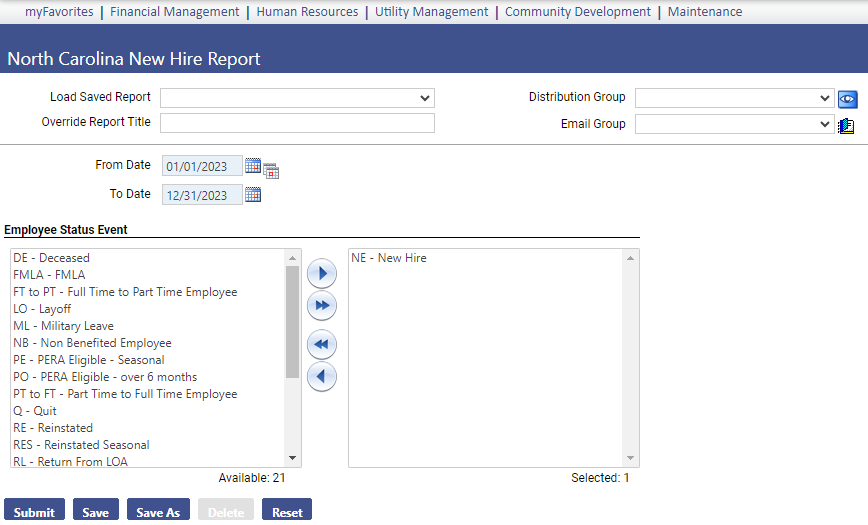The image size is (868, 525).
Task: Move selected status event to the right list
Action: click(x=322, y=274)
